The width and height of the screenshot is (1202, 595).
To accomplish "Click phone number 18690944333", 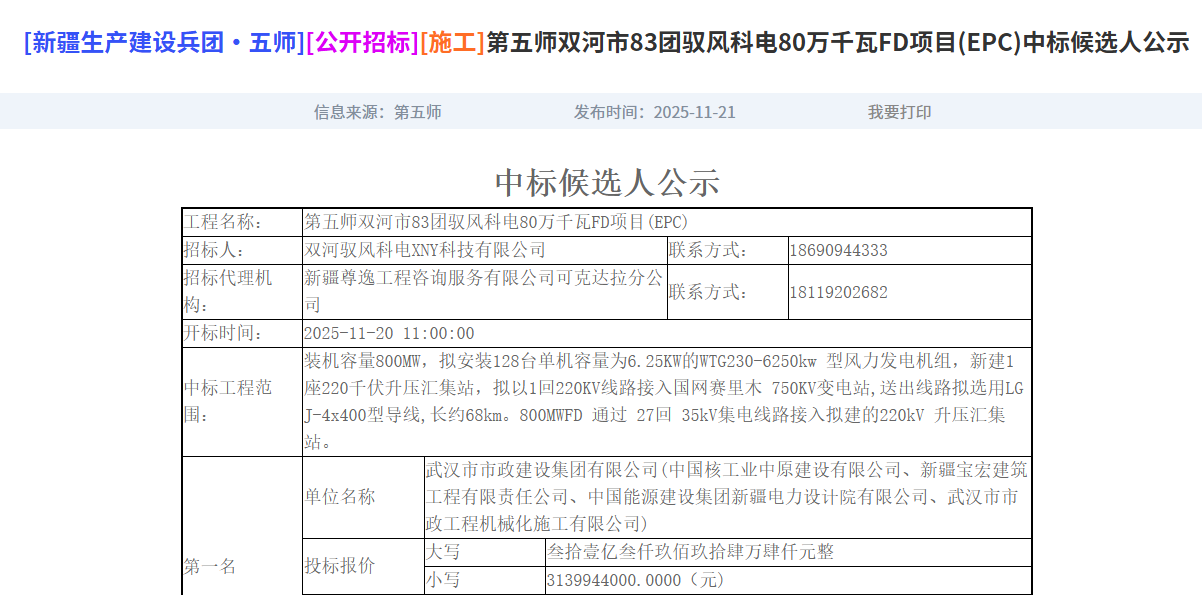I will point(838,250).
